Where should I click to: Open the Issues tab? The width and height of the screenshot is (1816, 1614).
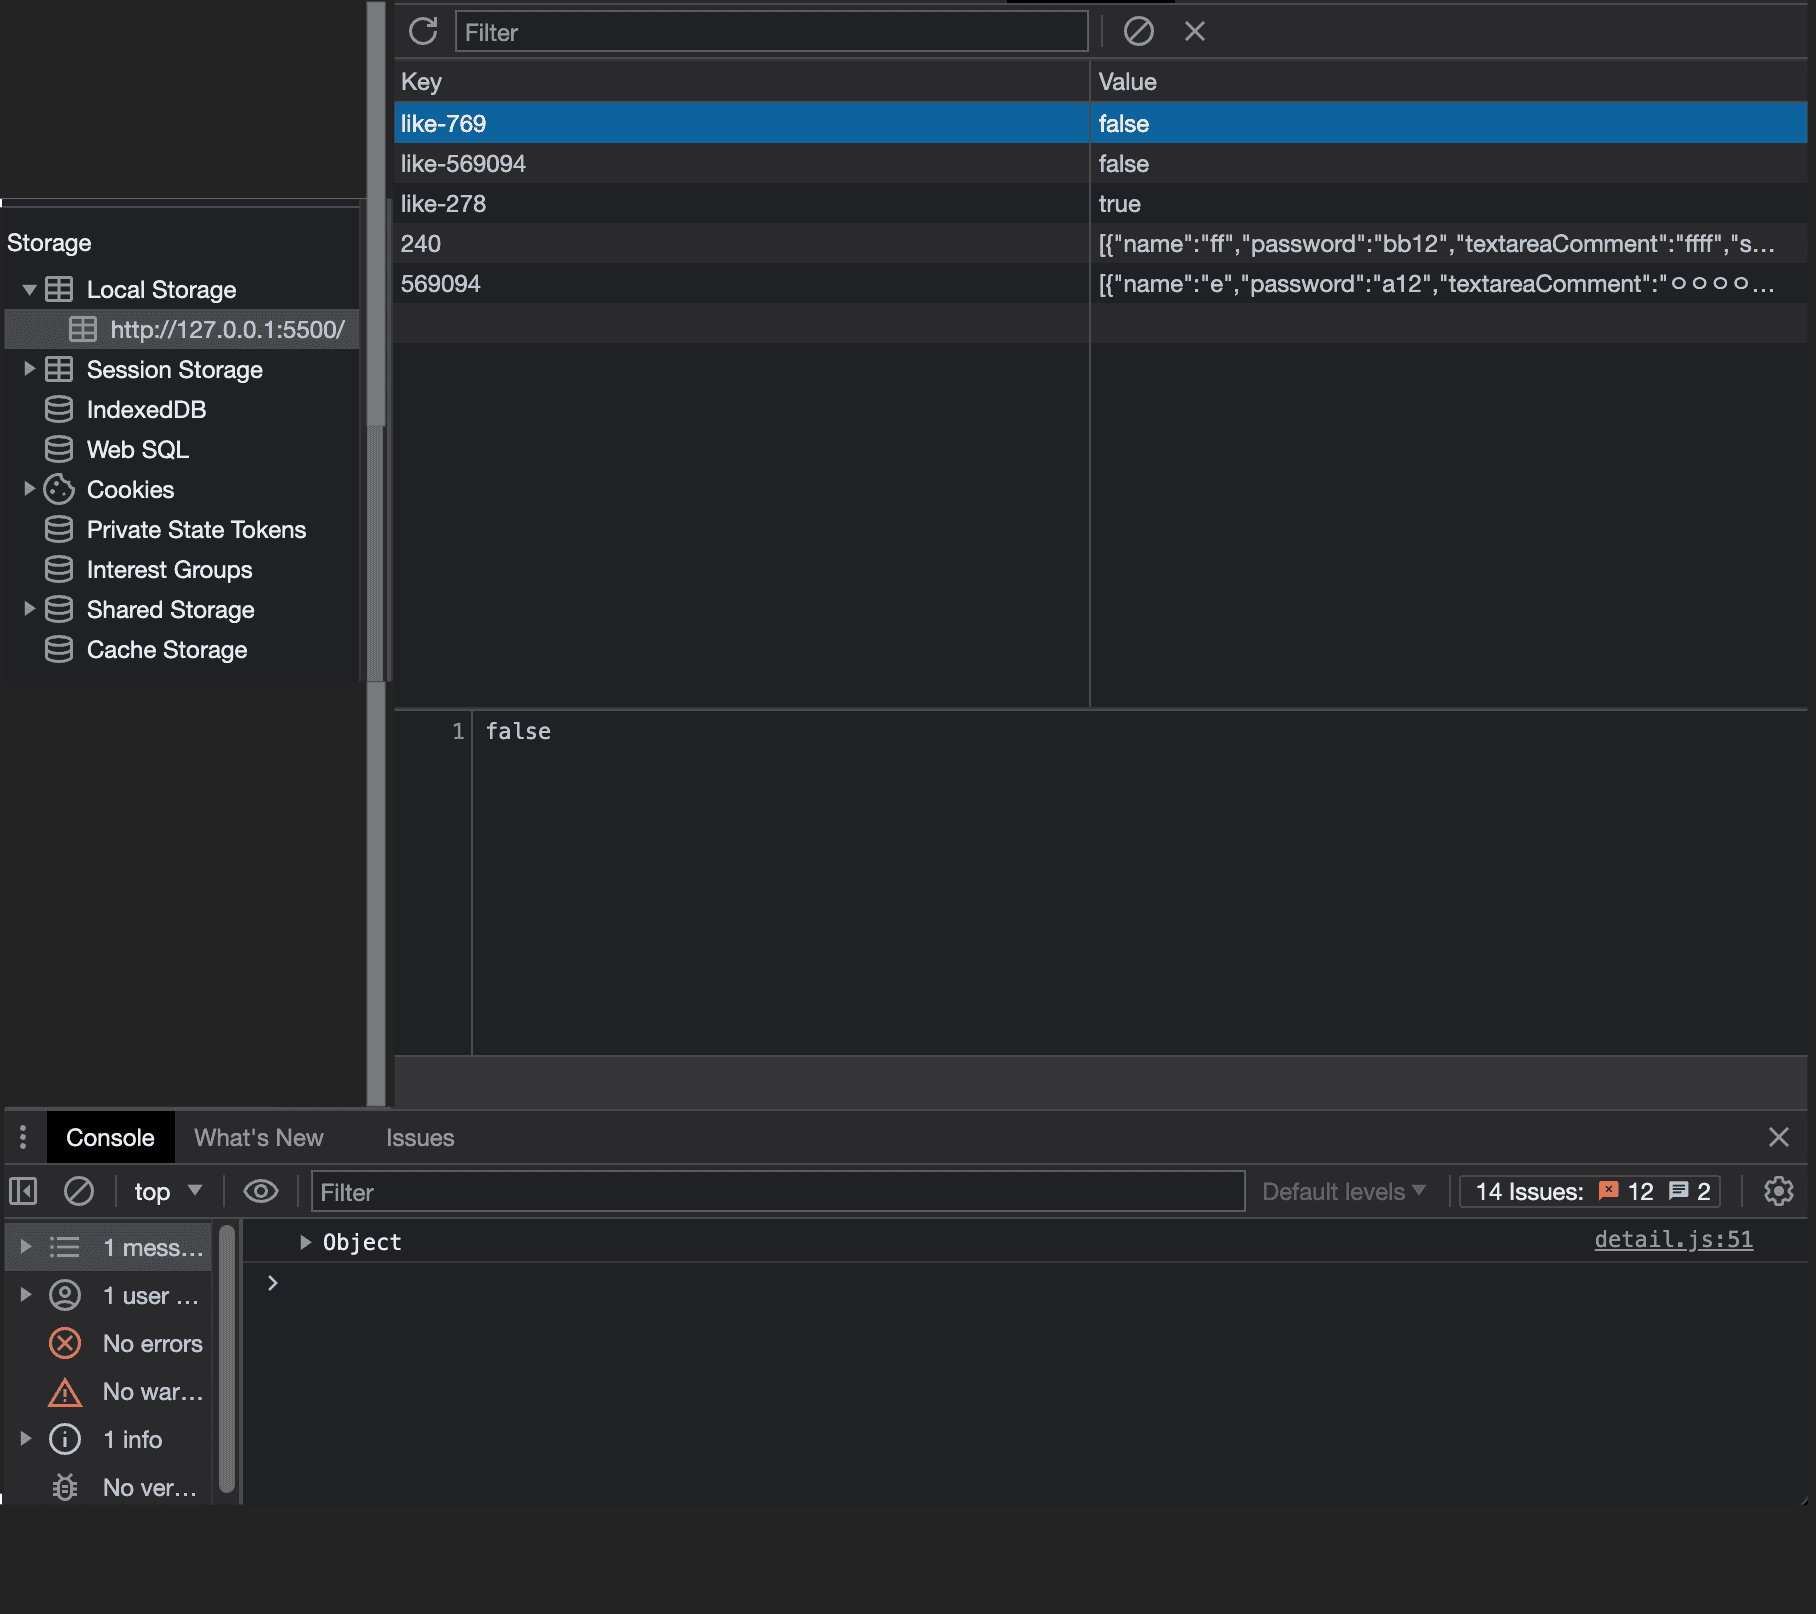tap(419, 1137)
